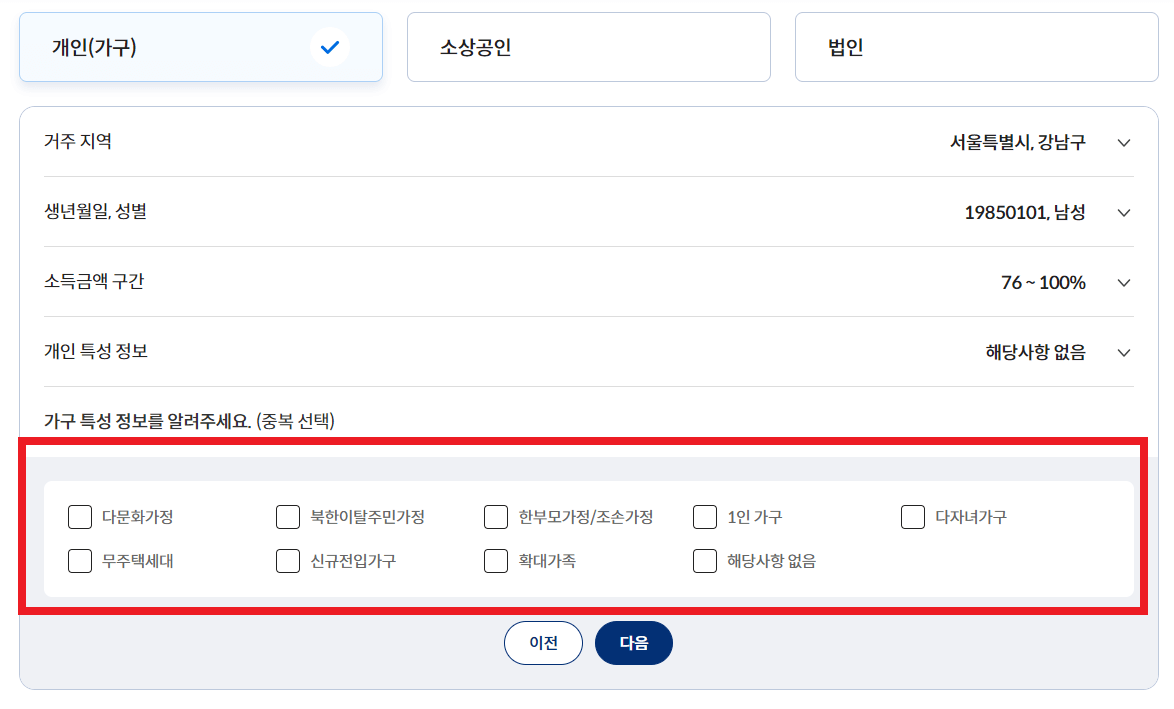Select 한부모가정/조손가정

(x=496, y=517)
